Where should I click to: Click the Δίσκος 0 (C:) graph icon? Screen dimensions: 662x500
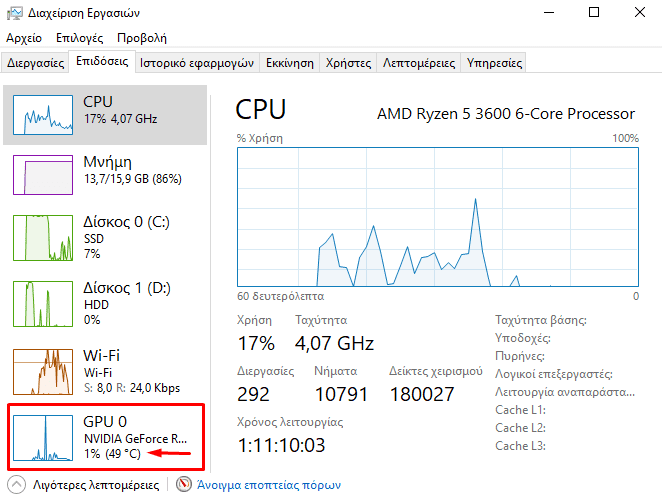pyautogui.click(x=43, y=236)
